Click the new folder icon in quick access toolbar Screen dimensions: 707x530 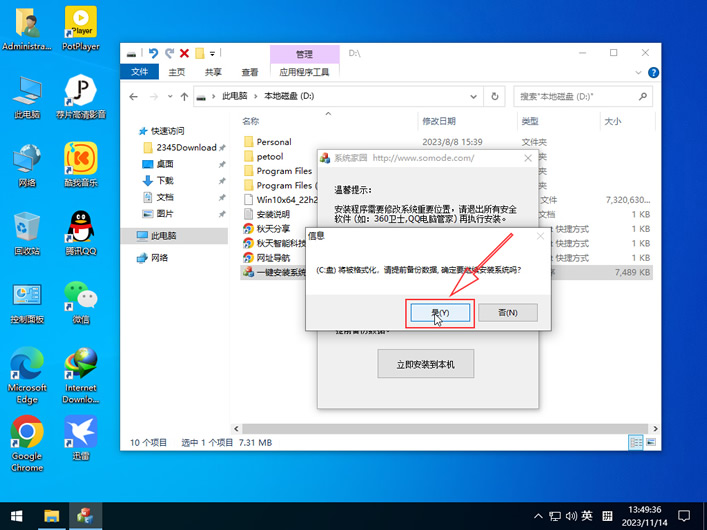coord(200,53)
